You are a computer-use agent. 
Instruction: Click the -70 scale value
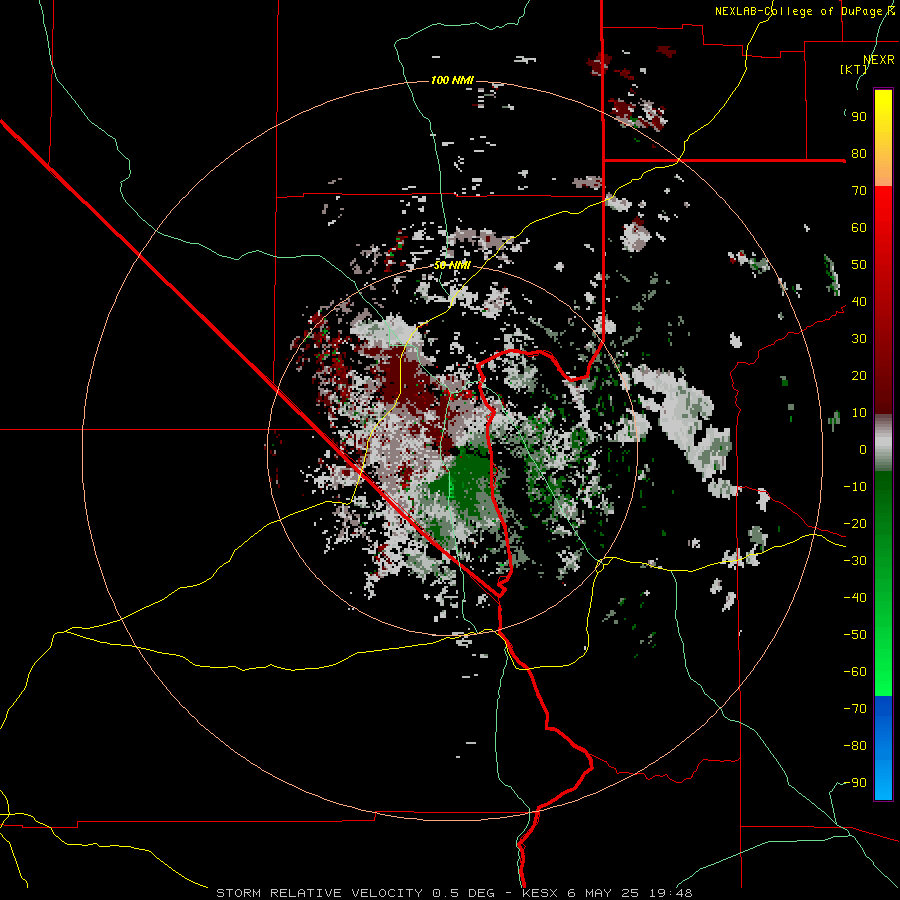point(855,709)
